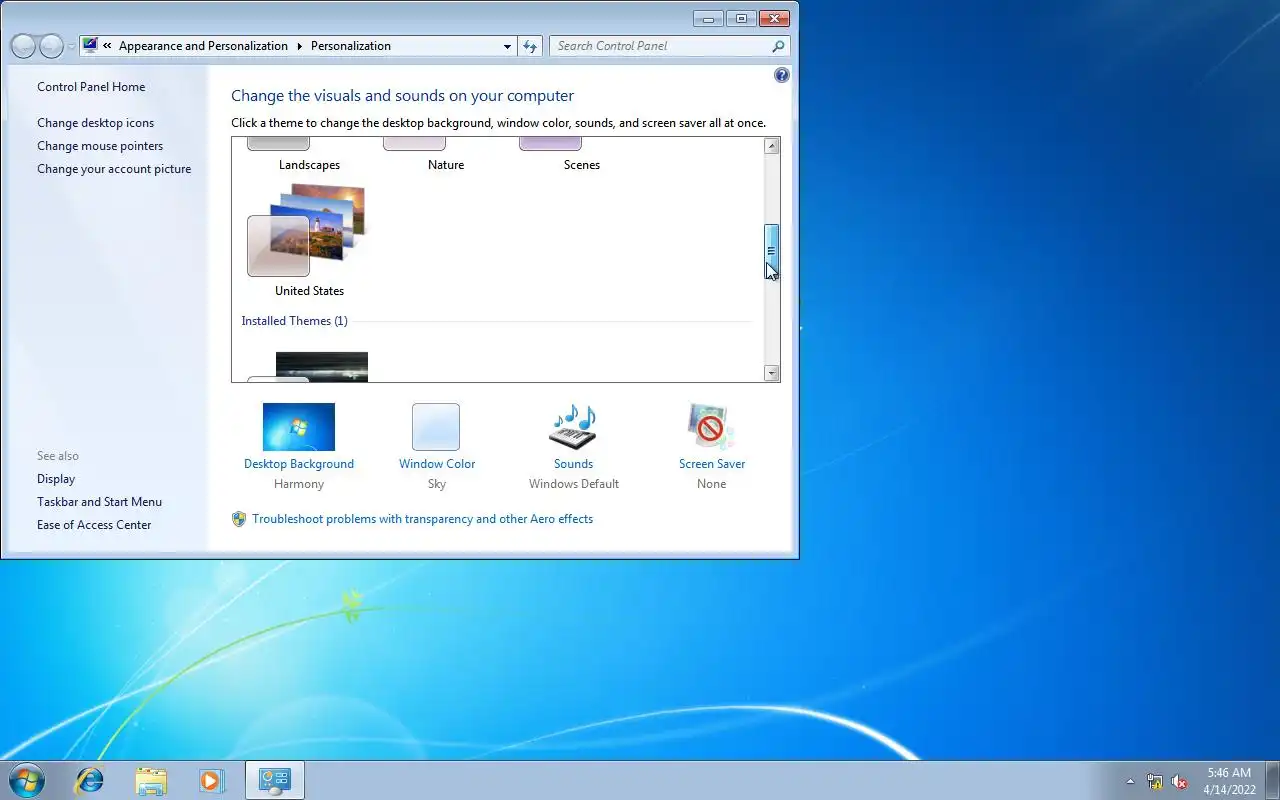Click the Desktop Background text link
Viewport: 1280px width, 800px height.
299,464
